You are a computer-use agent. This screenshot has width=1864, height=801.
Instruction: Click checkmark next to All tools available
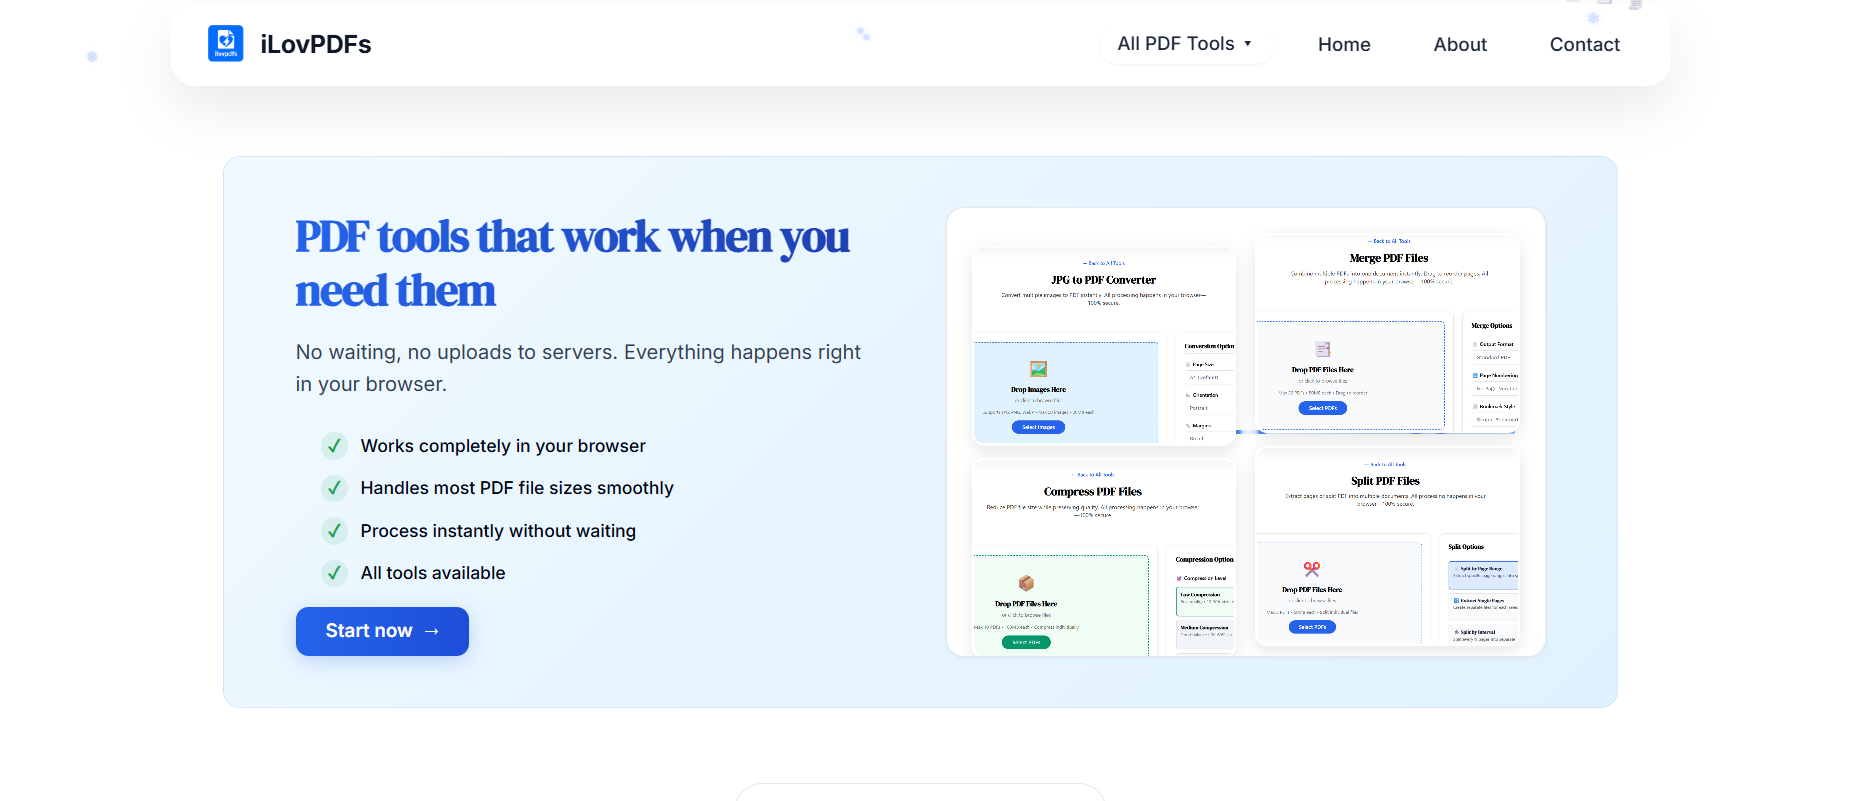[334, 573]
